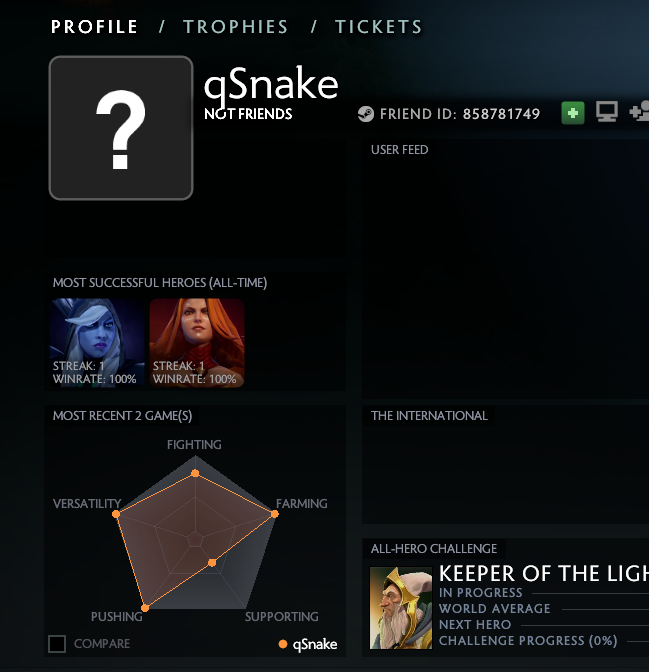Click the green add friend plus icon
Image resolution: width=649 pixels, height=672 pixels.
point(573,113)
